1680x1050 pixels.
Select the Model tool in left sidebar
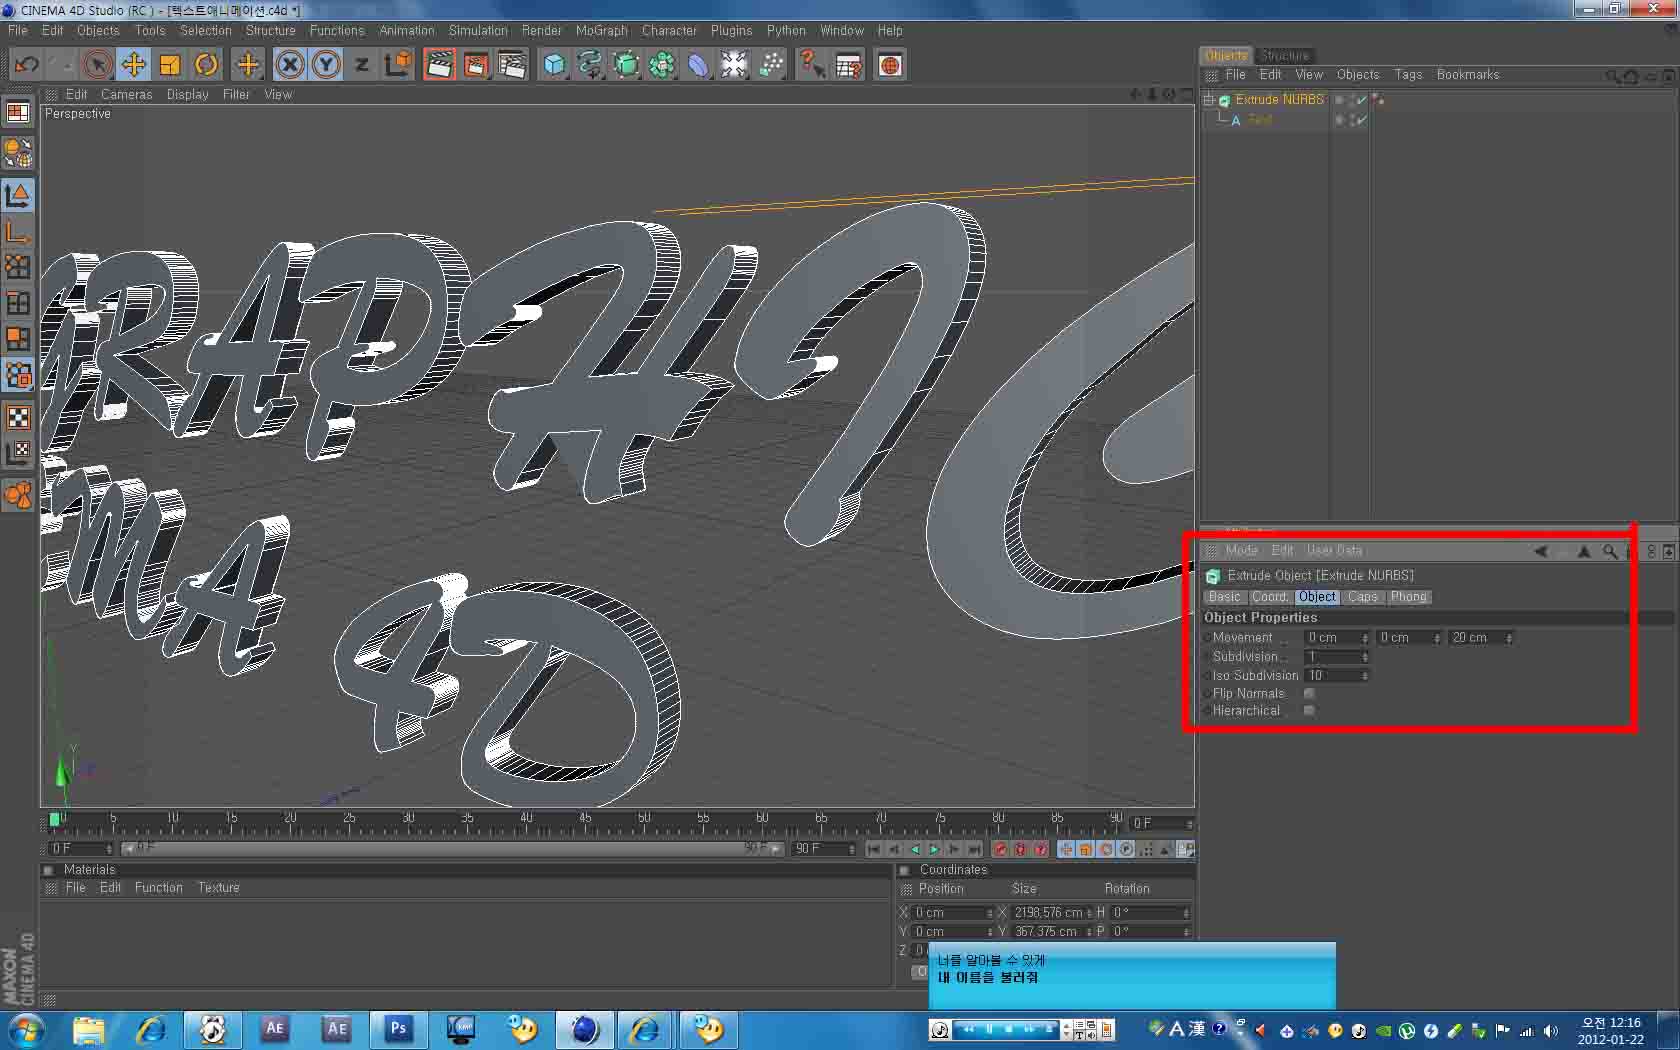click(x=18, y=195)
